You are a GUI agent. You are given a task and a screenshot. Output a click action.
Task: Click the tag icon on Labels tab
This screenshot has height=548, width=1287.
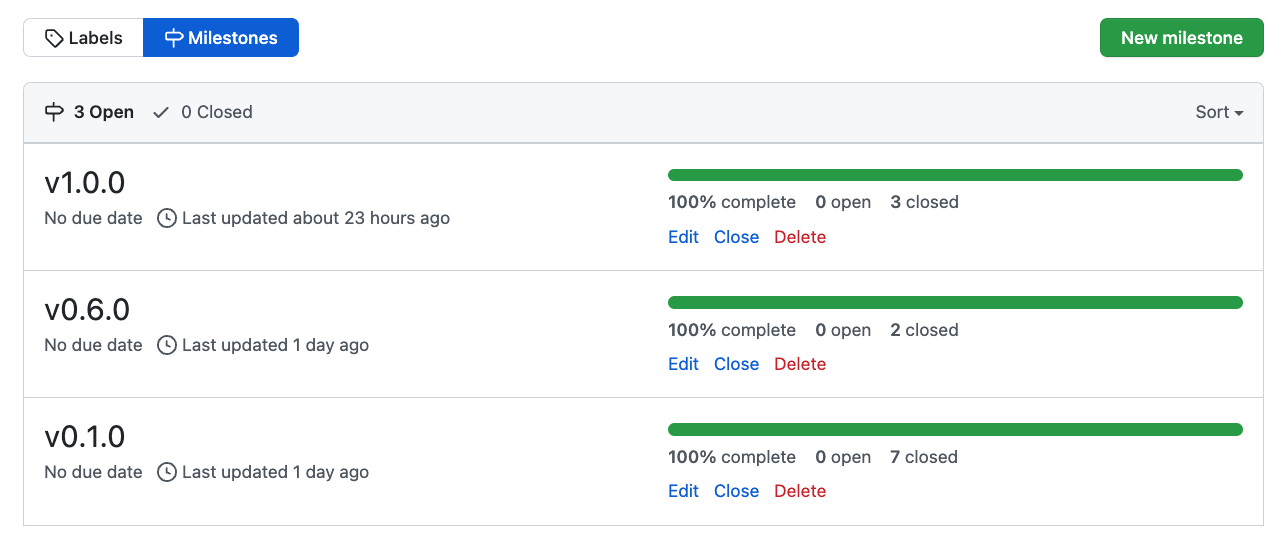[x=55, y=39]
